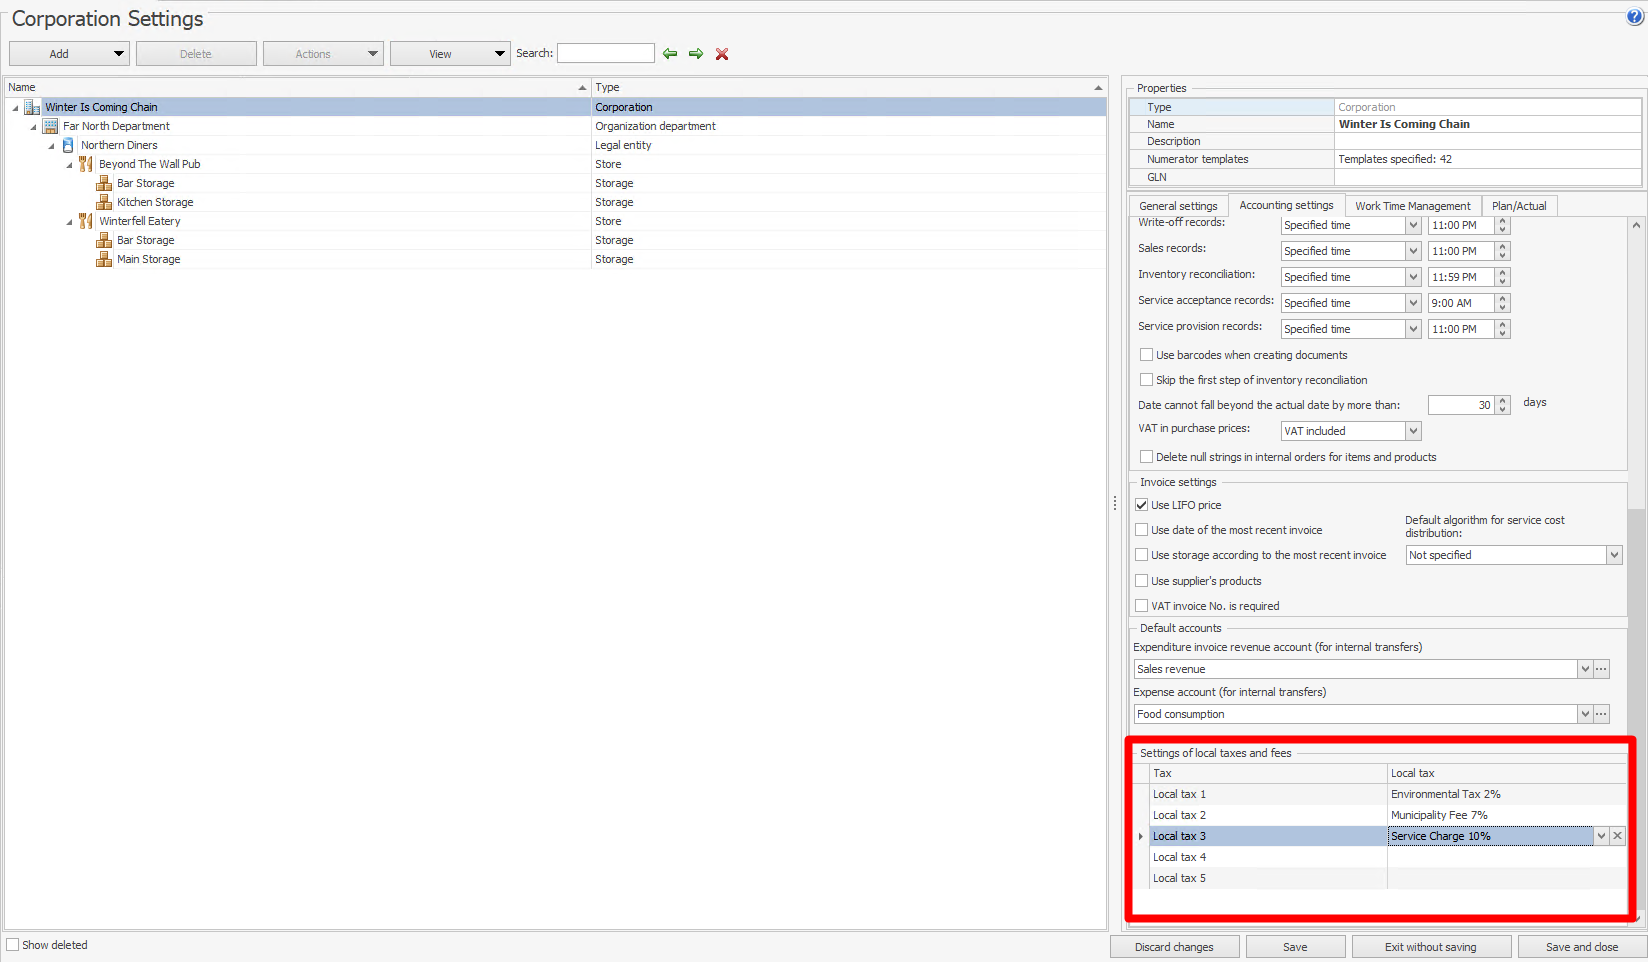This screenshot has height=962, width=1648.
Task: Click Numerator templates property row
Action: (x=1385, y=159)
